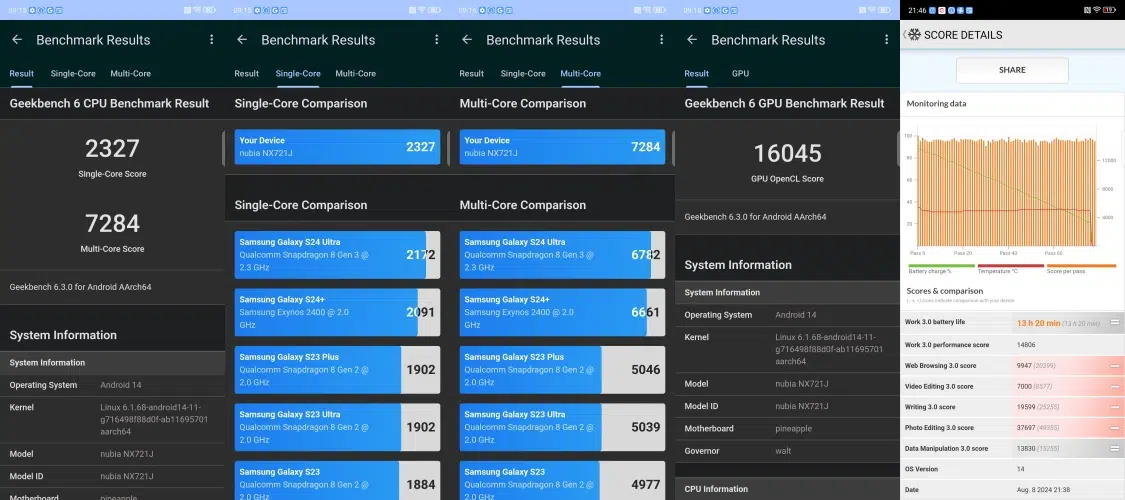
Task: Open the three-dot menu on GPU Benchmark Result screen
Action: 886,39
